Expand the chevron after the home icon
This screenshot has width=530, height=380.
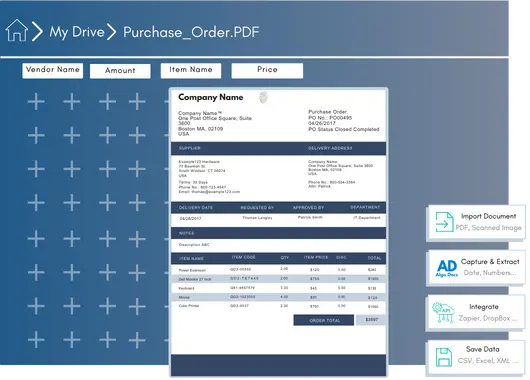(37, 31)
